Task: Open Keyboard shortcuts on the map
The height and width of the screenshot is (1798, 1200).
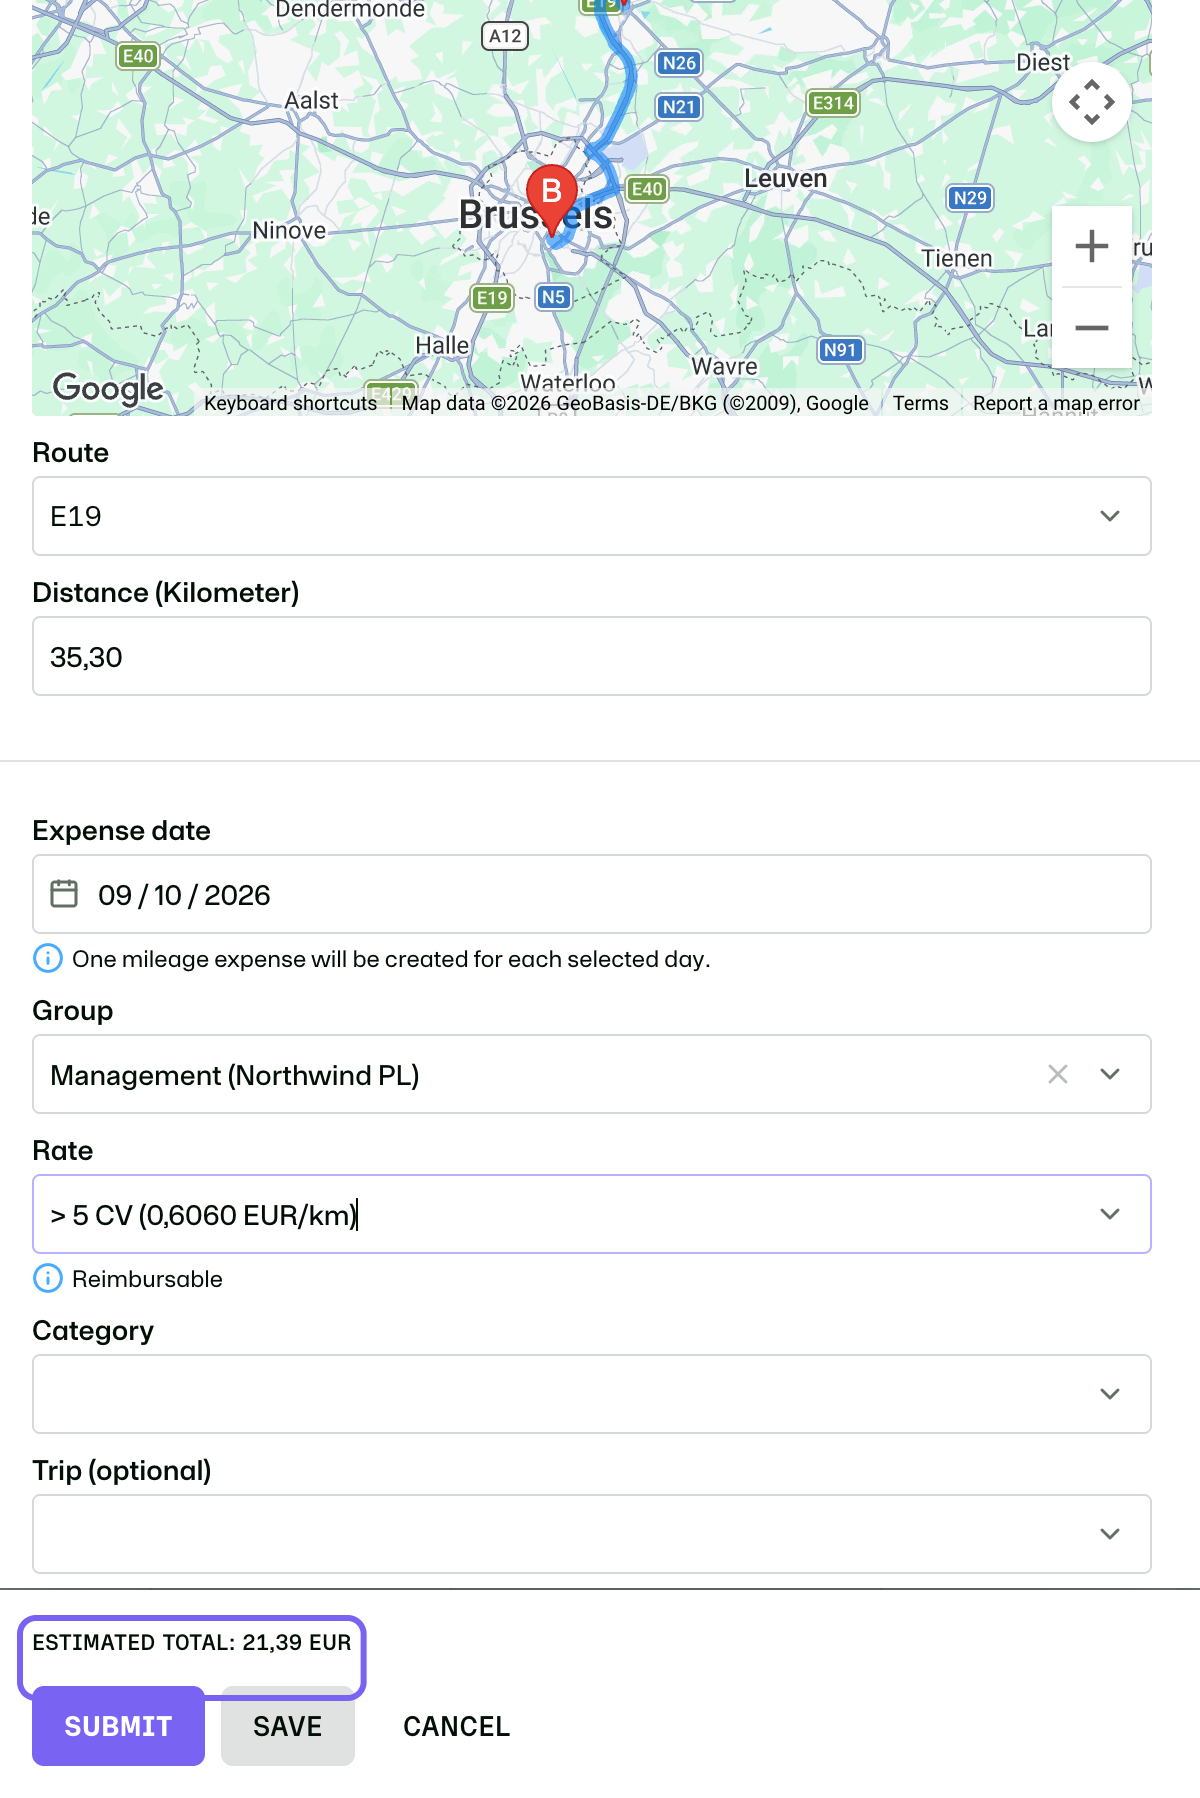Action: pyautogui.click(x=290, y=403)
